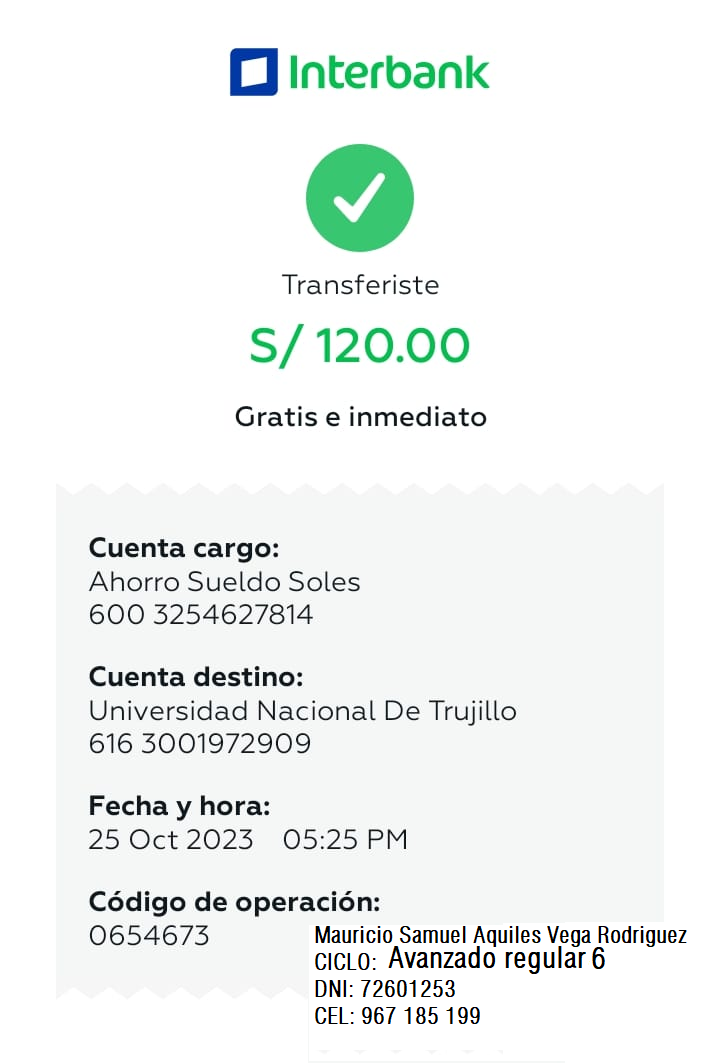Click destination account number 616 3001972909

pos(200,744)
